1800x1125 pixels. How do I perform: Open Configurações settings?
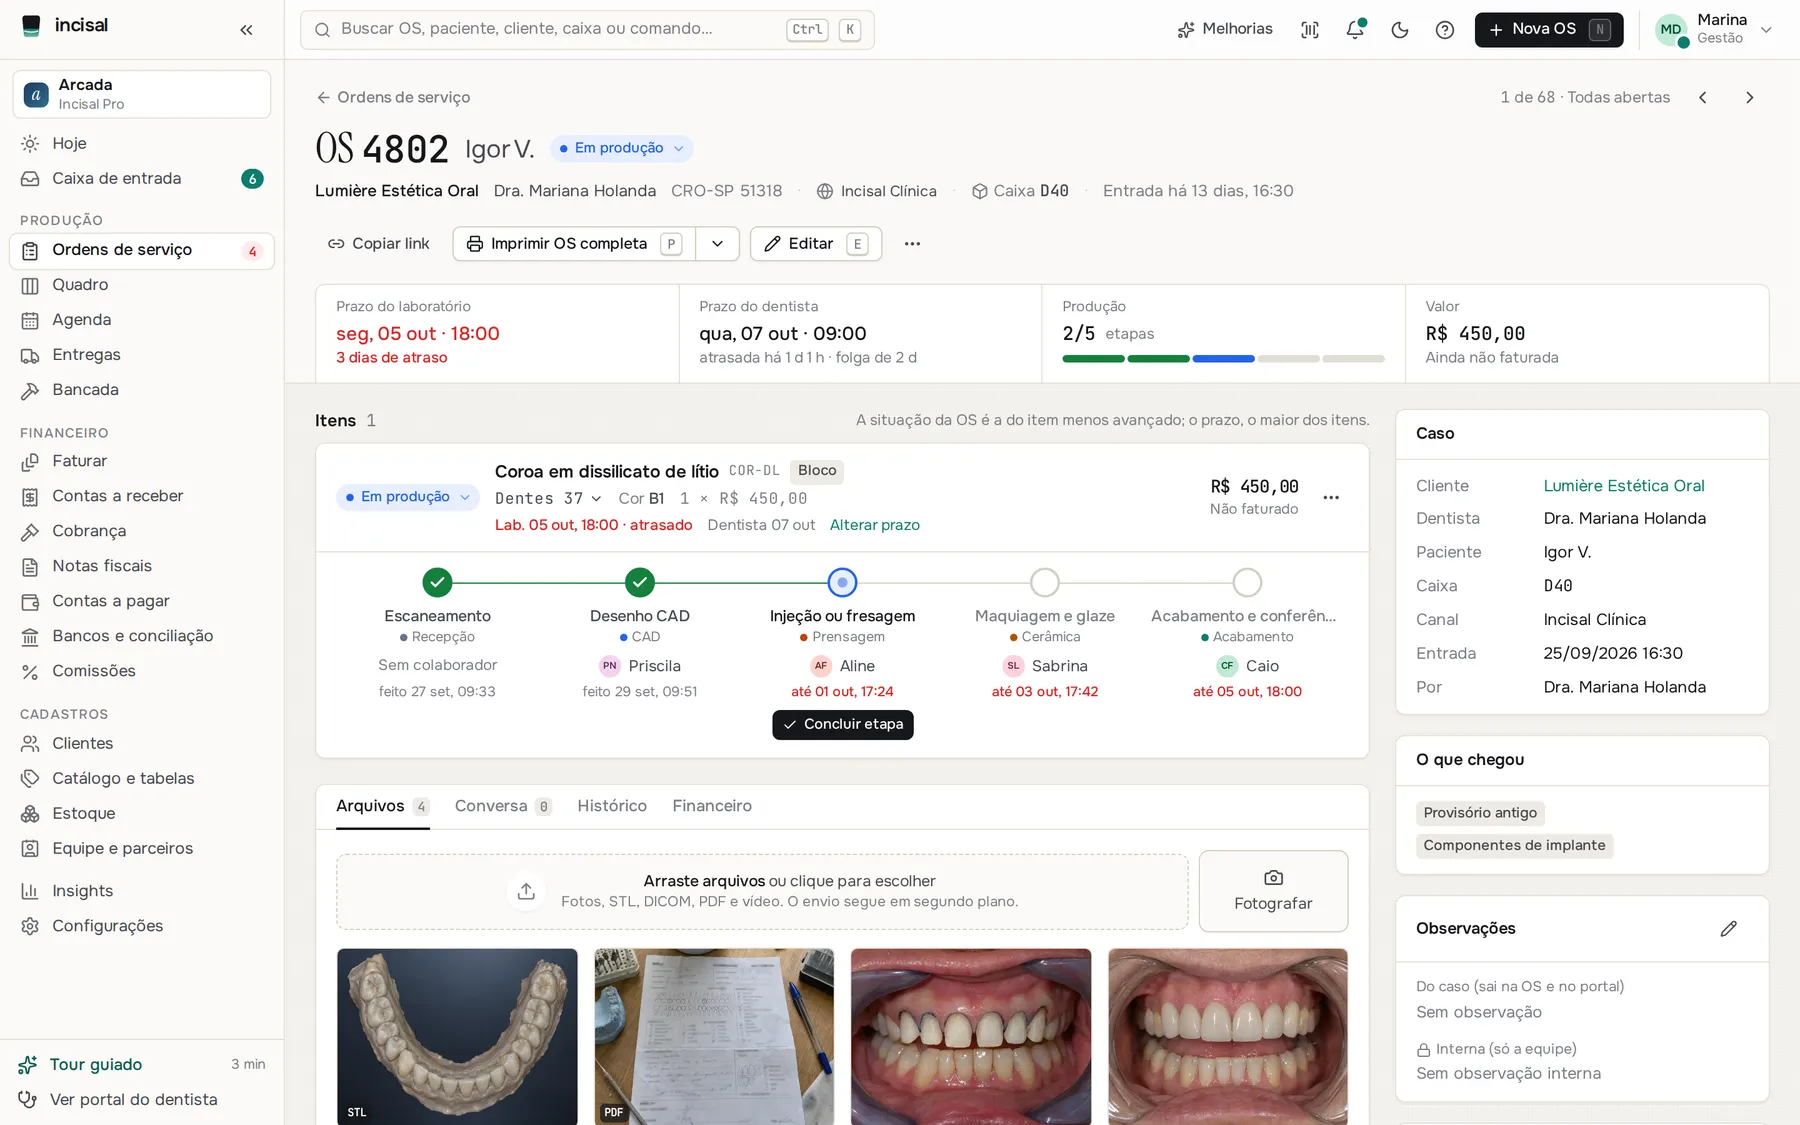pyautogui.click(x=142, y=926)
